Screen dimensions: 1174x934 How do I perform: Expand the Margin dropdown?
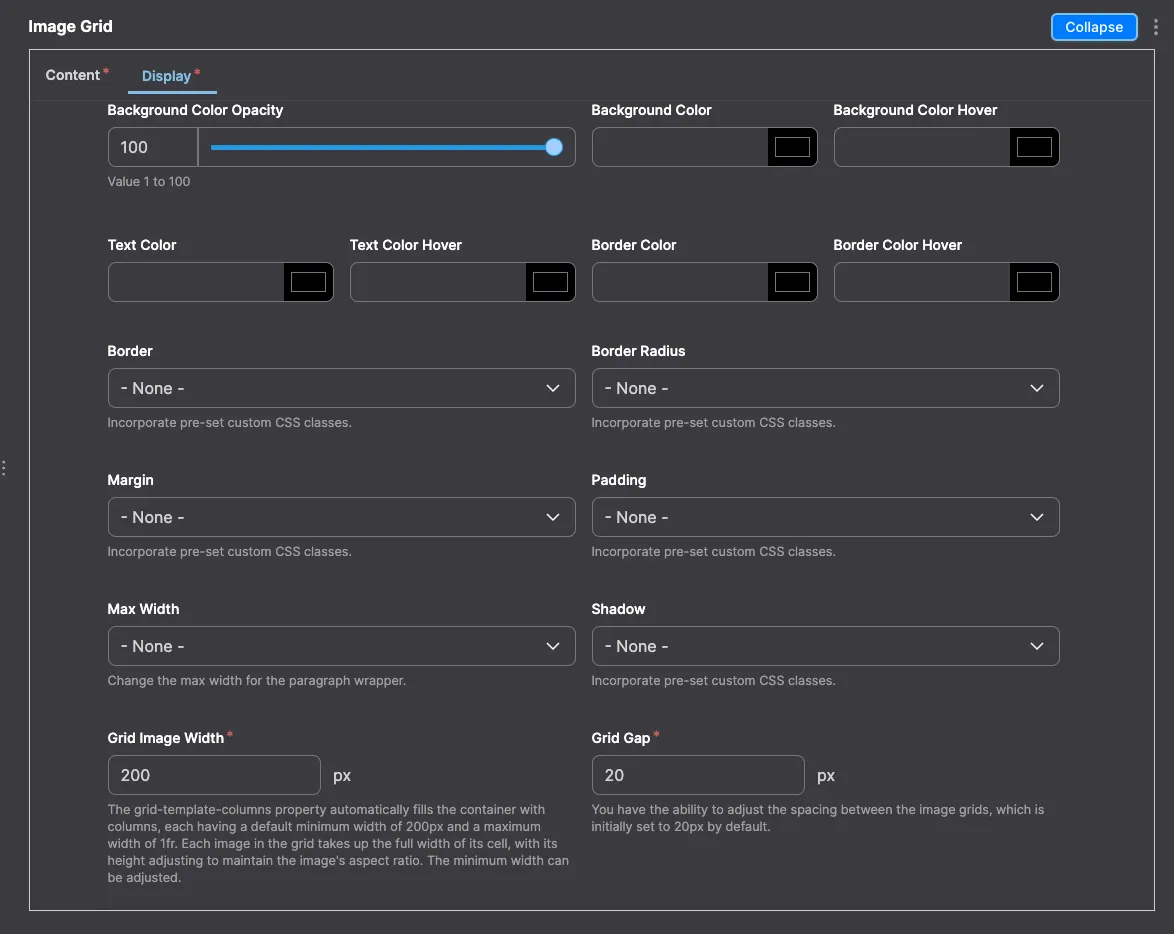pos(341,517)
